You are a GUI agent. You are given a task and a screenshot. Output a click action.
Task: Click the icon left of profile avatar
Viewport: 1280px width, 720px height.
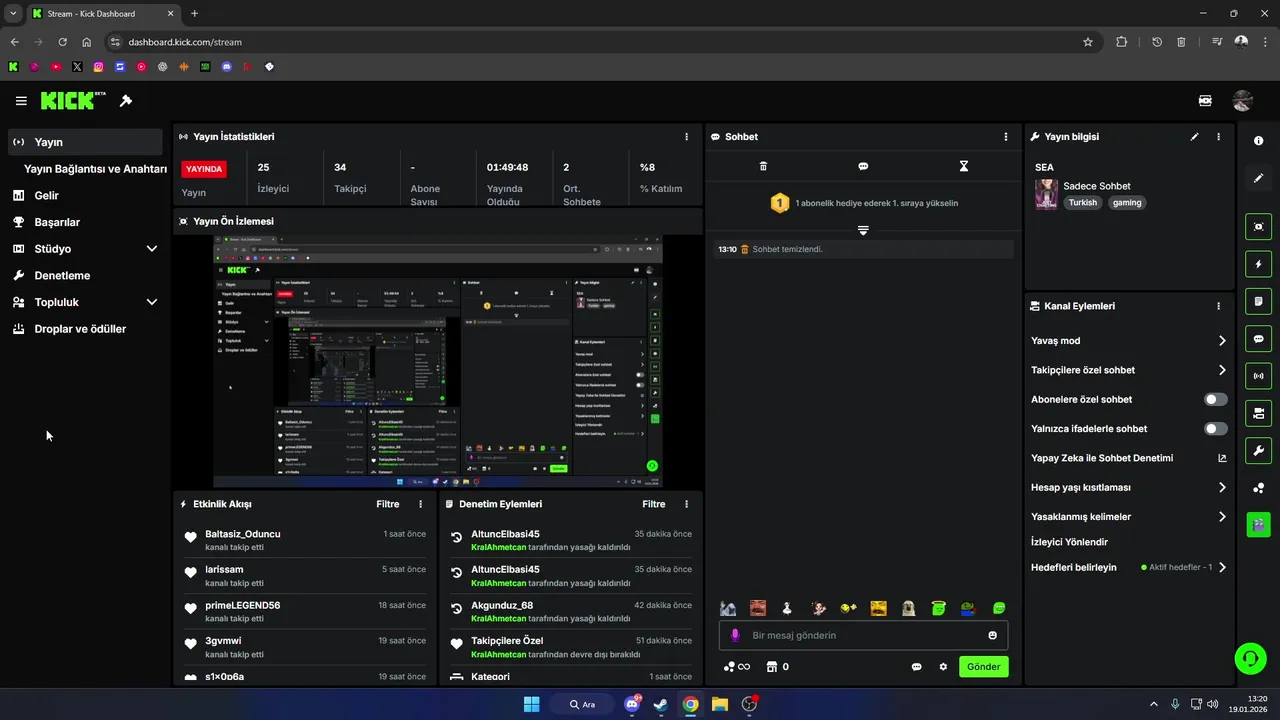click(x=1205, y=101)
